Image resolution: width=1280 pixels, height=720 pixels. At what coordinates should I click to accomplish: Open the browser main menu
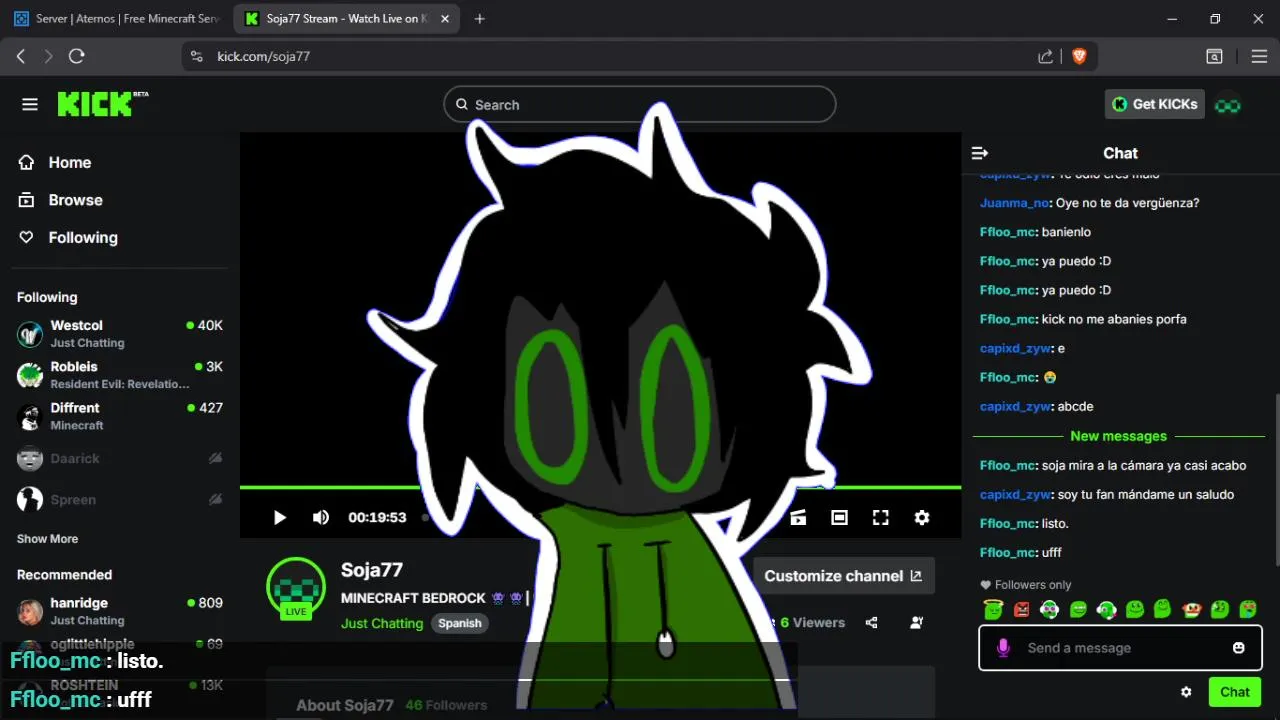[1259, 57]
